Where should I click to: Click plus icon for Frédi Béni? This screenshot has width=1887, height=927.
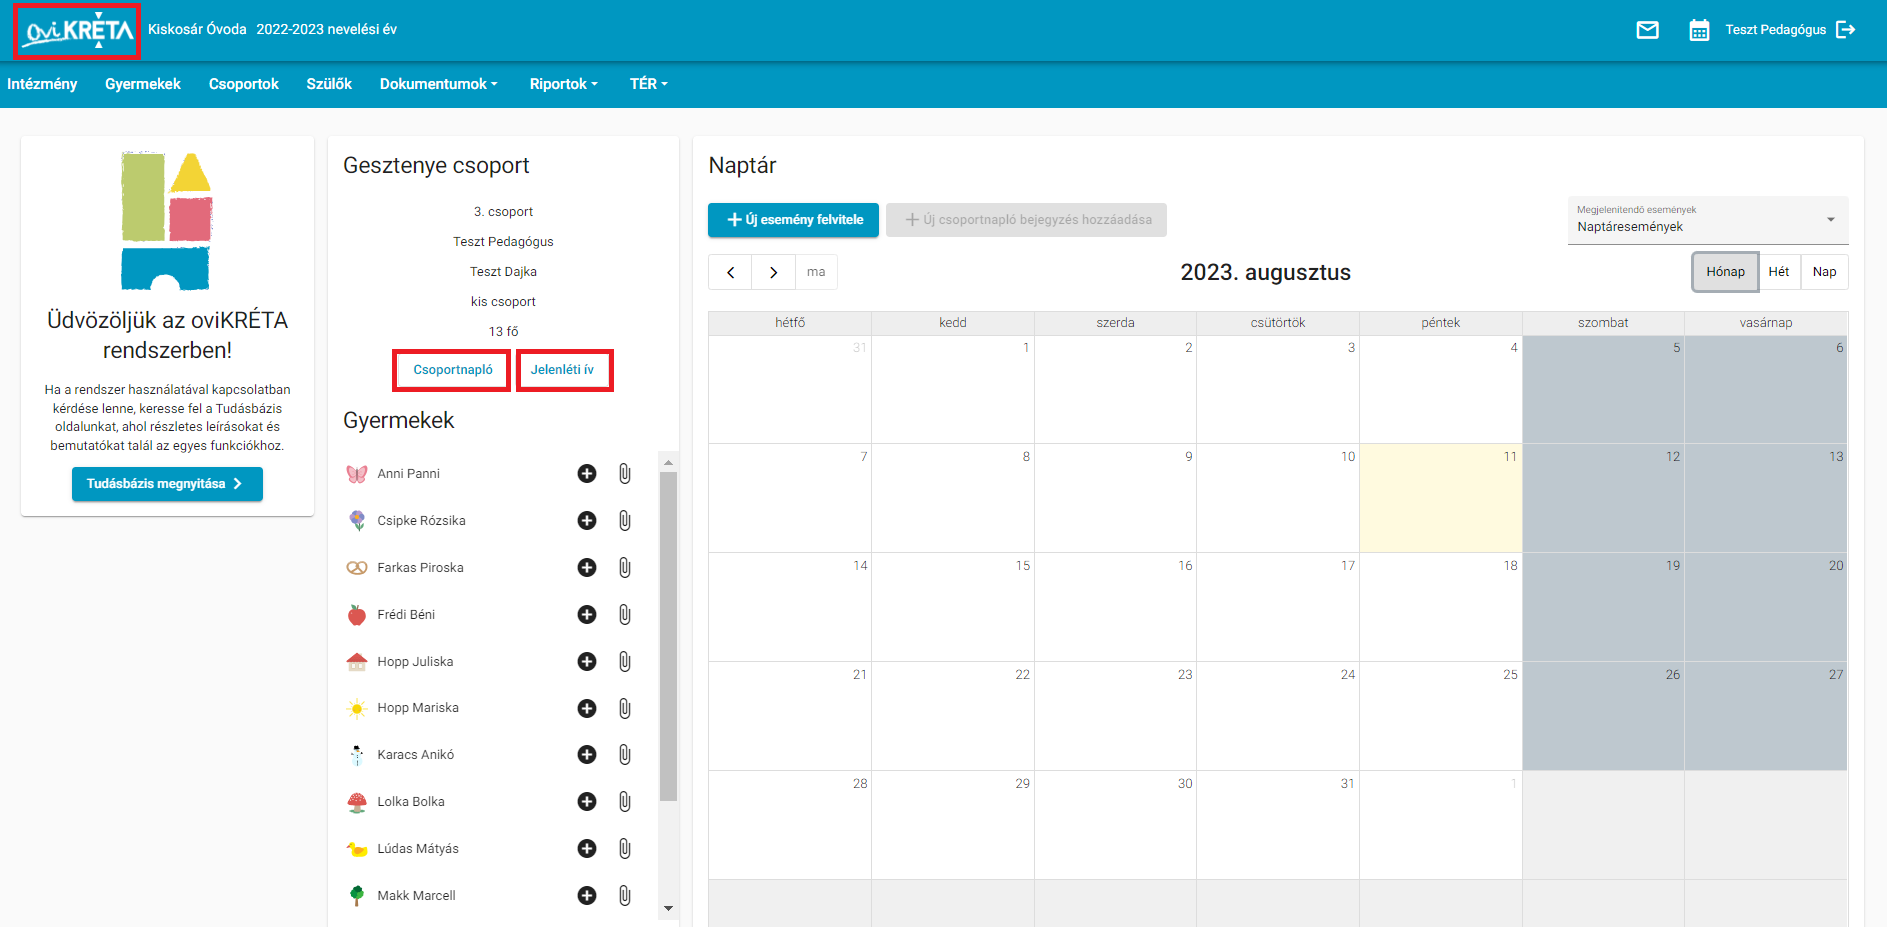[587, 615]
